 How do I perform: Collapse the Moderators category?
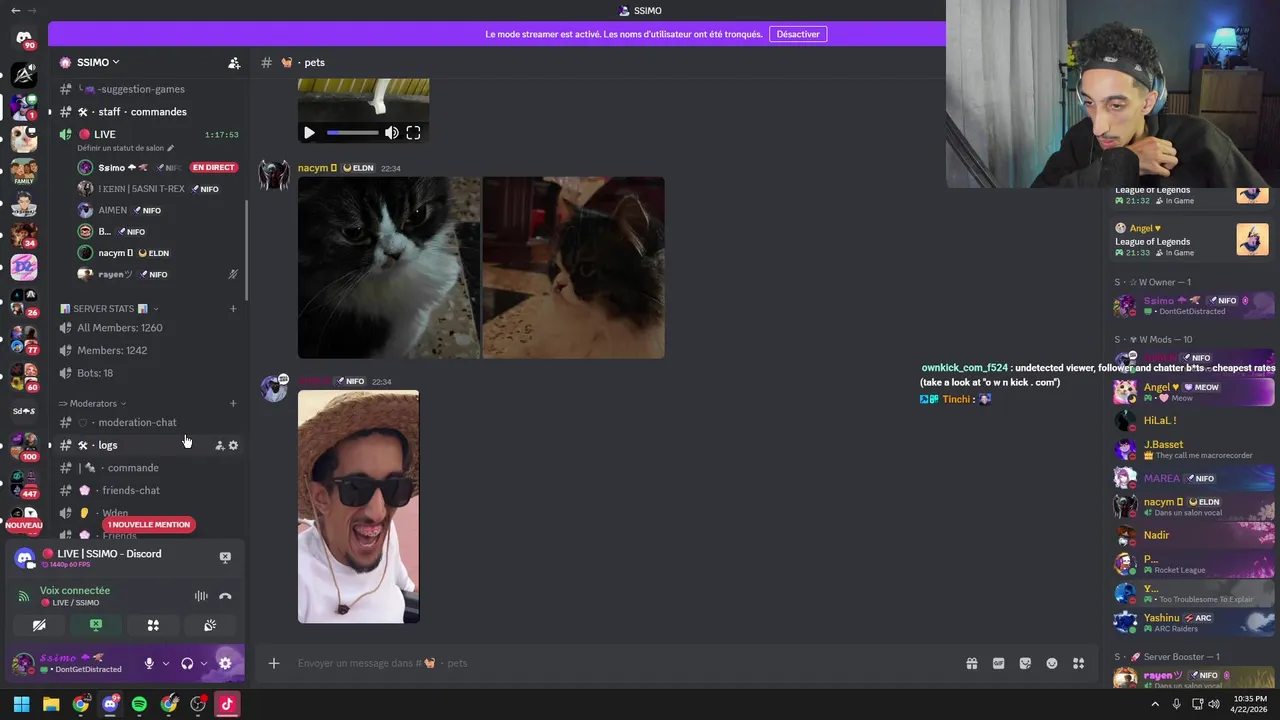click(x=93, y=403)
